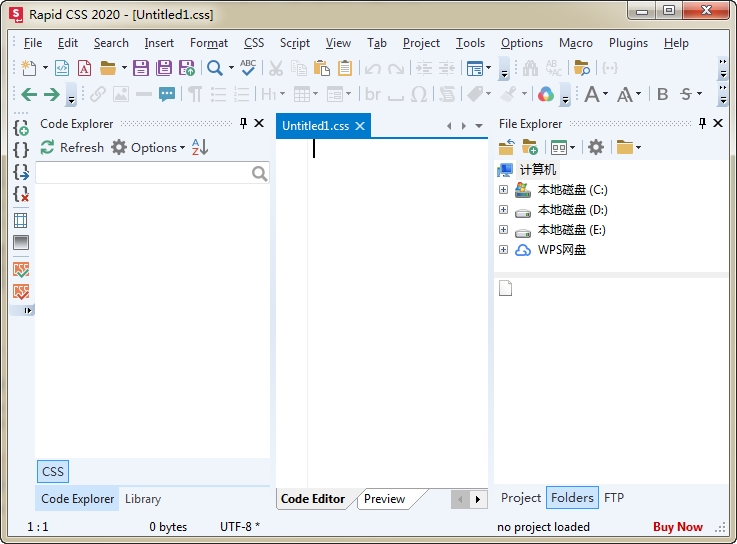
Task: Open file using the folder icon
Action: point(108,68)
